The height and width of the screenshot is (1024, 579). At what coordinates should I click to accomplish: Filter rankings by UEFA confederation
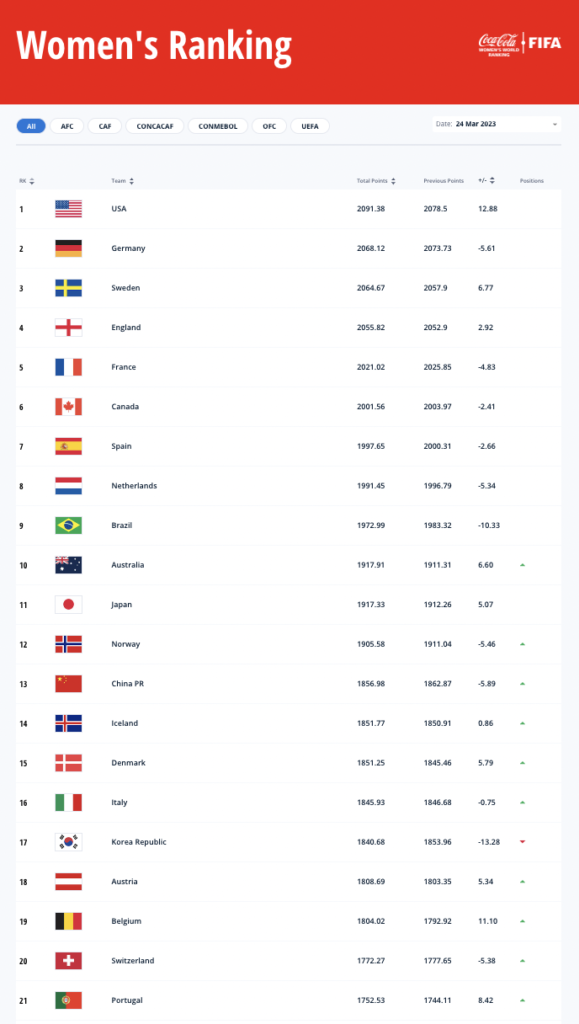coord(310,126)
